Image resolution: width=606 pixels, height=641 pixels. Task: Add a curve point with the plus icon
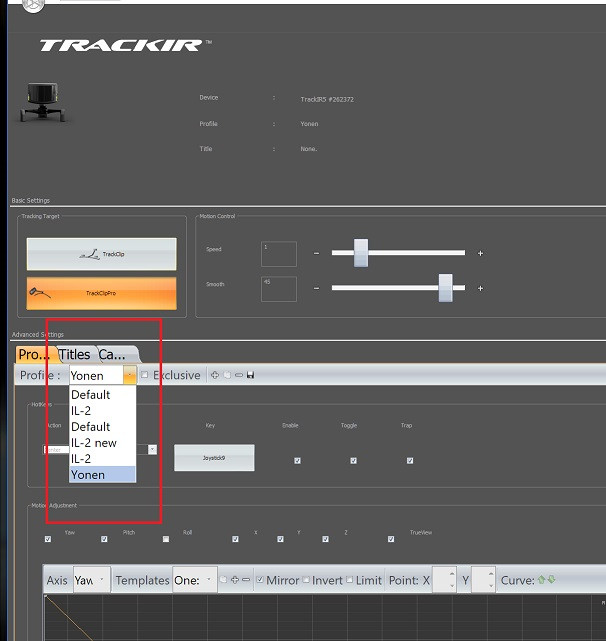click(235, 580)
